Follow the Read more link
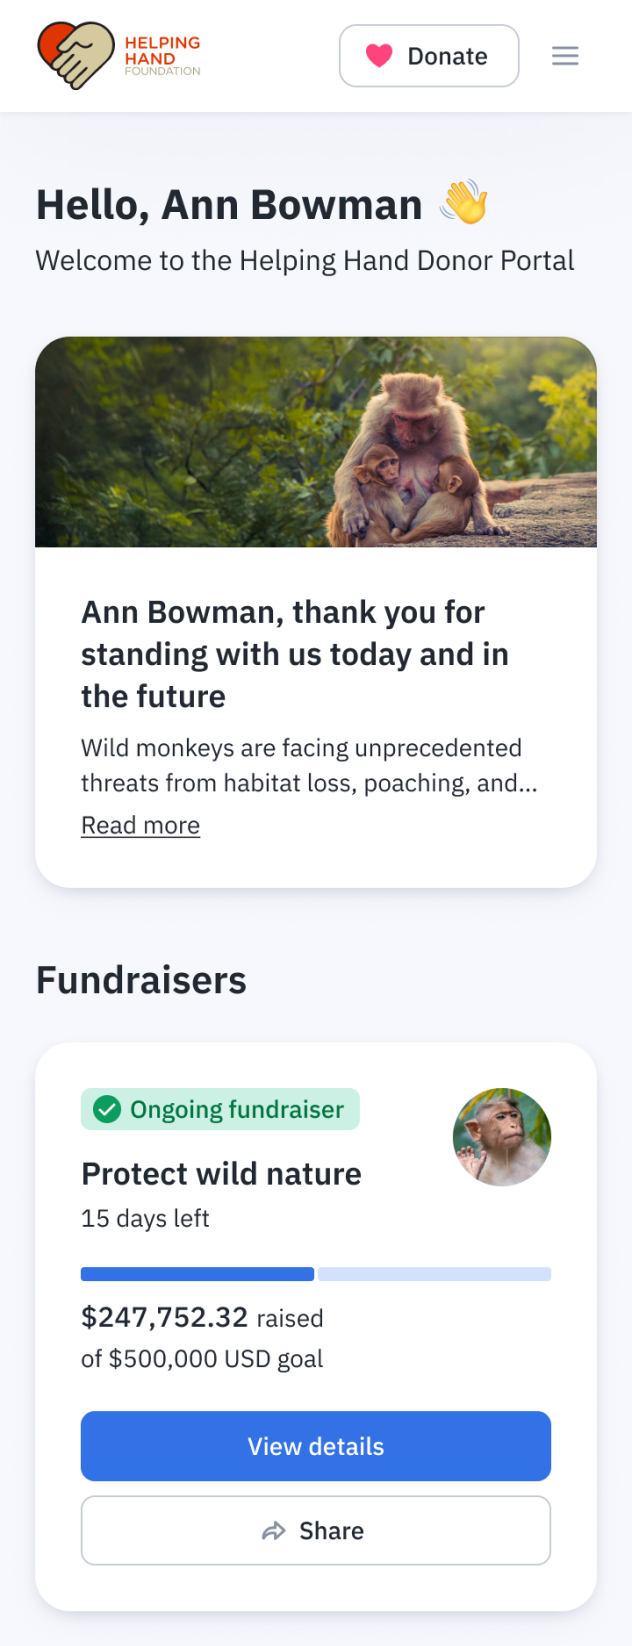This screenshot has width=632, height=1646. tap(140, 825)
